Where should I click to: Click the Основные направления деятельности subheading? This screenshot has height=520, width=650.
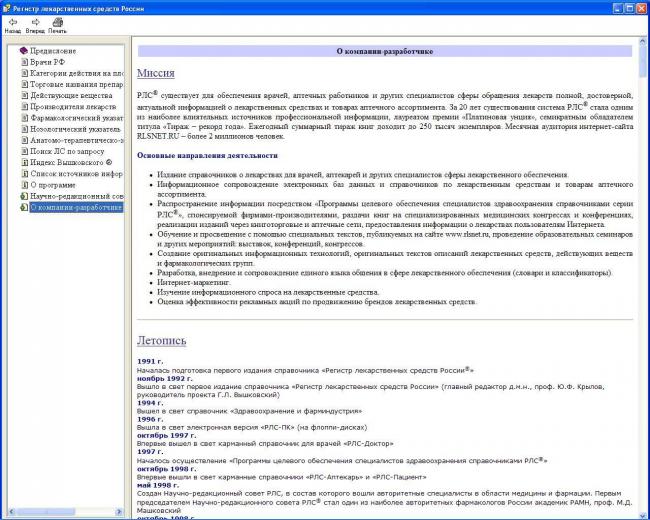coord(207,156)
